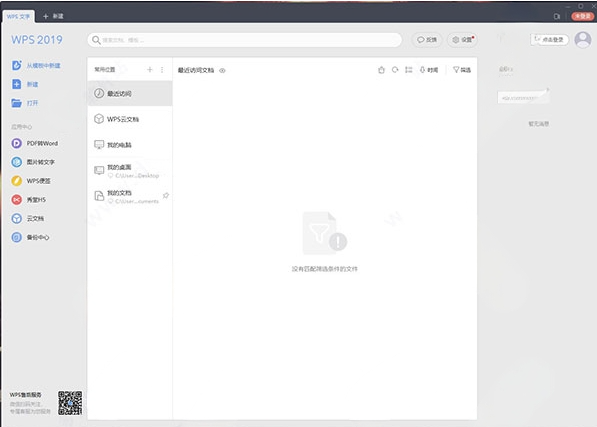Toggle the list view layout icon
Screen dimensions: 597x427
click(409, 70)
